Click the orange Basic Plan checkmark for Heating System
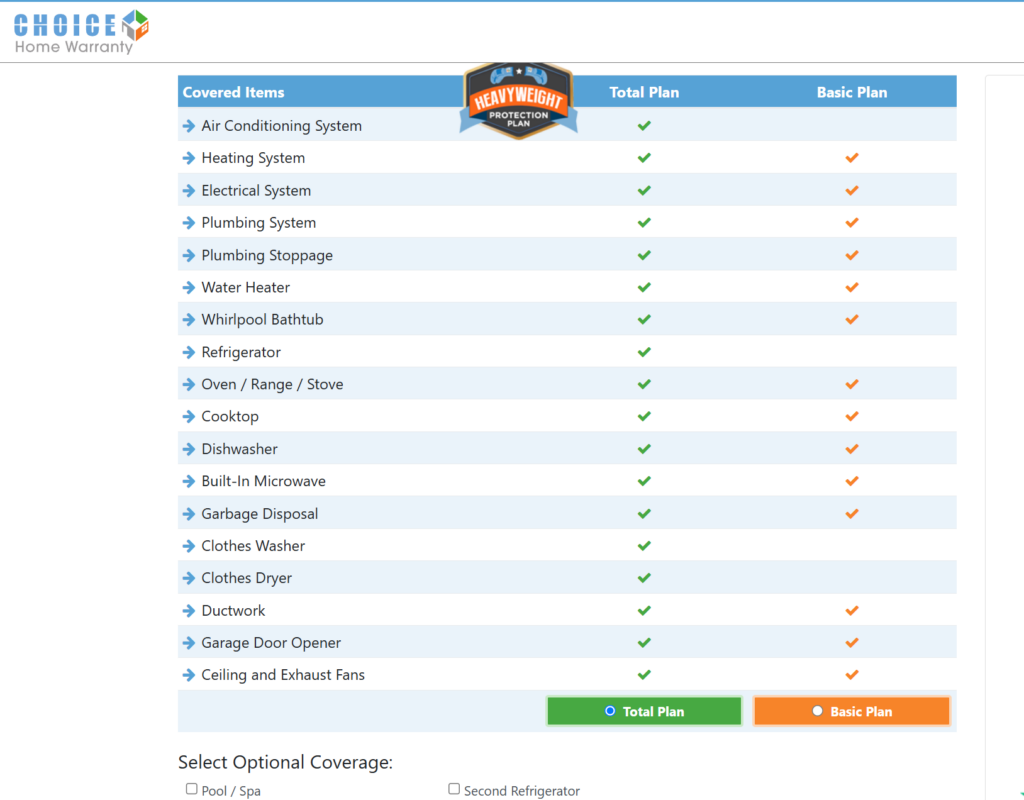Image resolution: width=1024 pixels, height=800 pixels. pos(852,158)
